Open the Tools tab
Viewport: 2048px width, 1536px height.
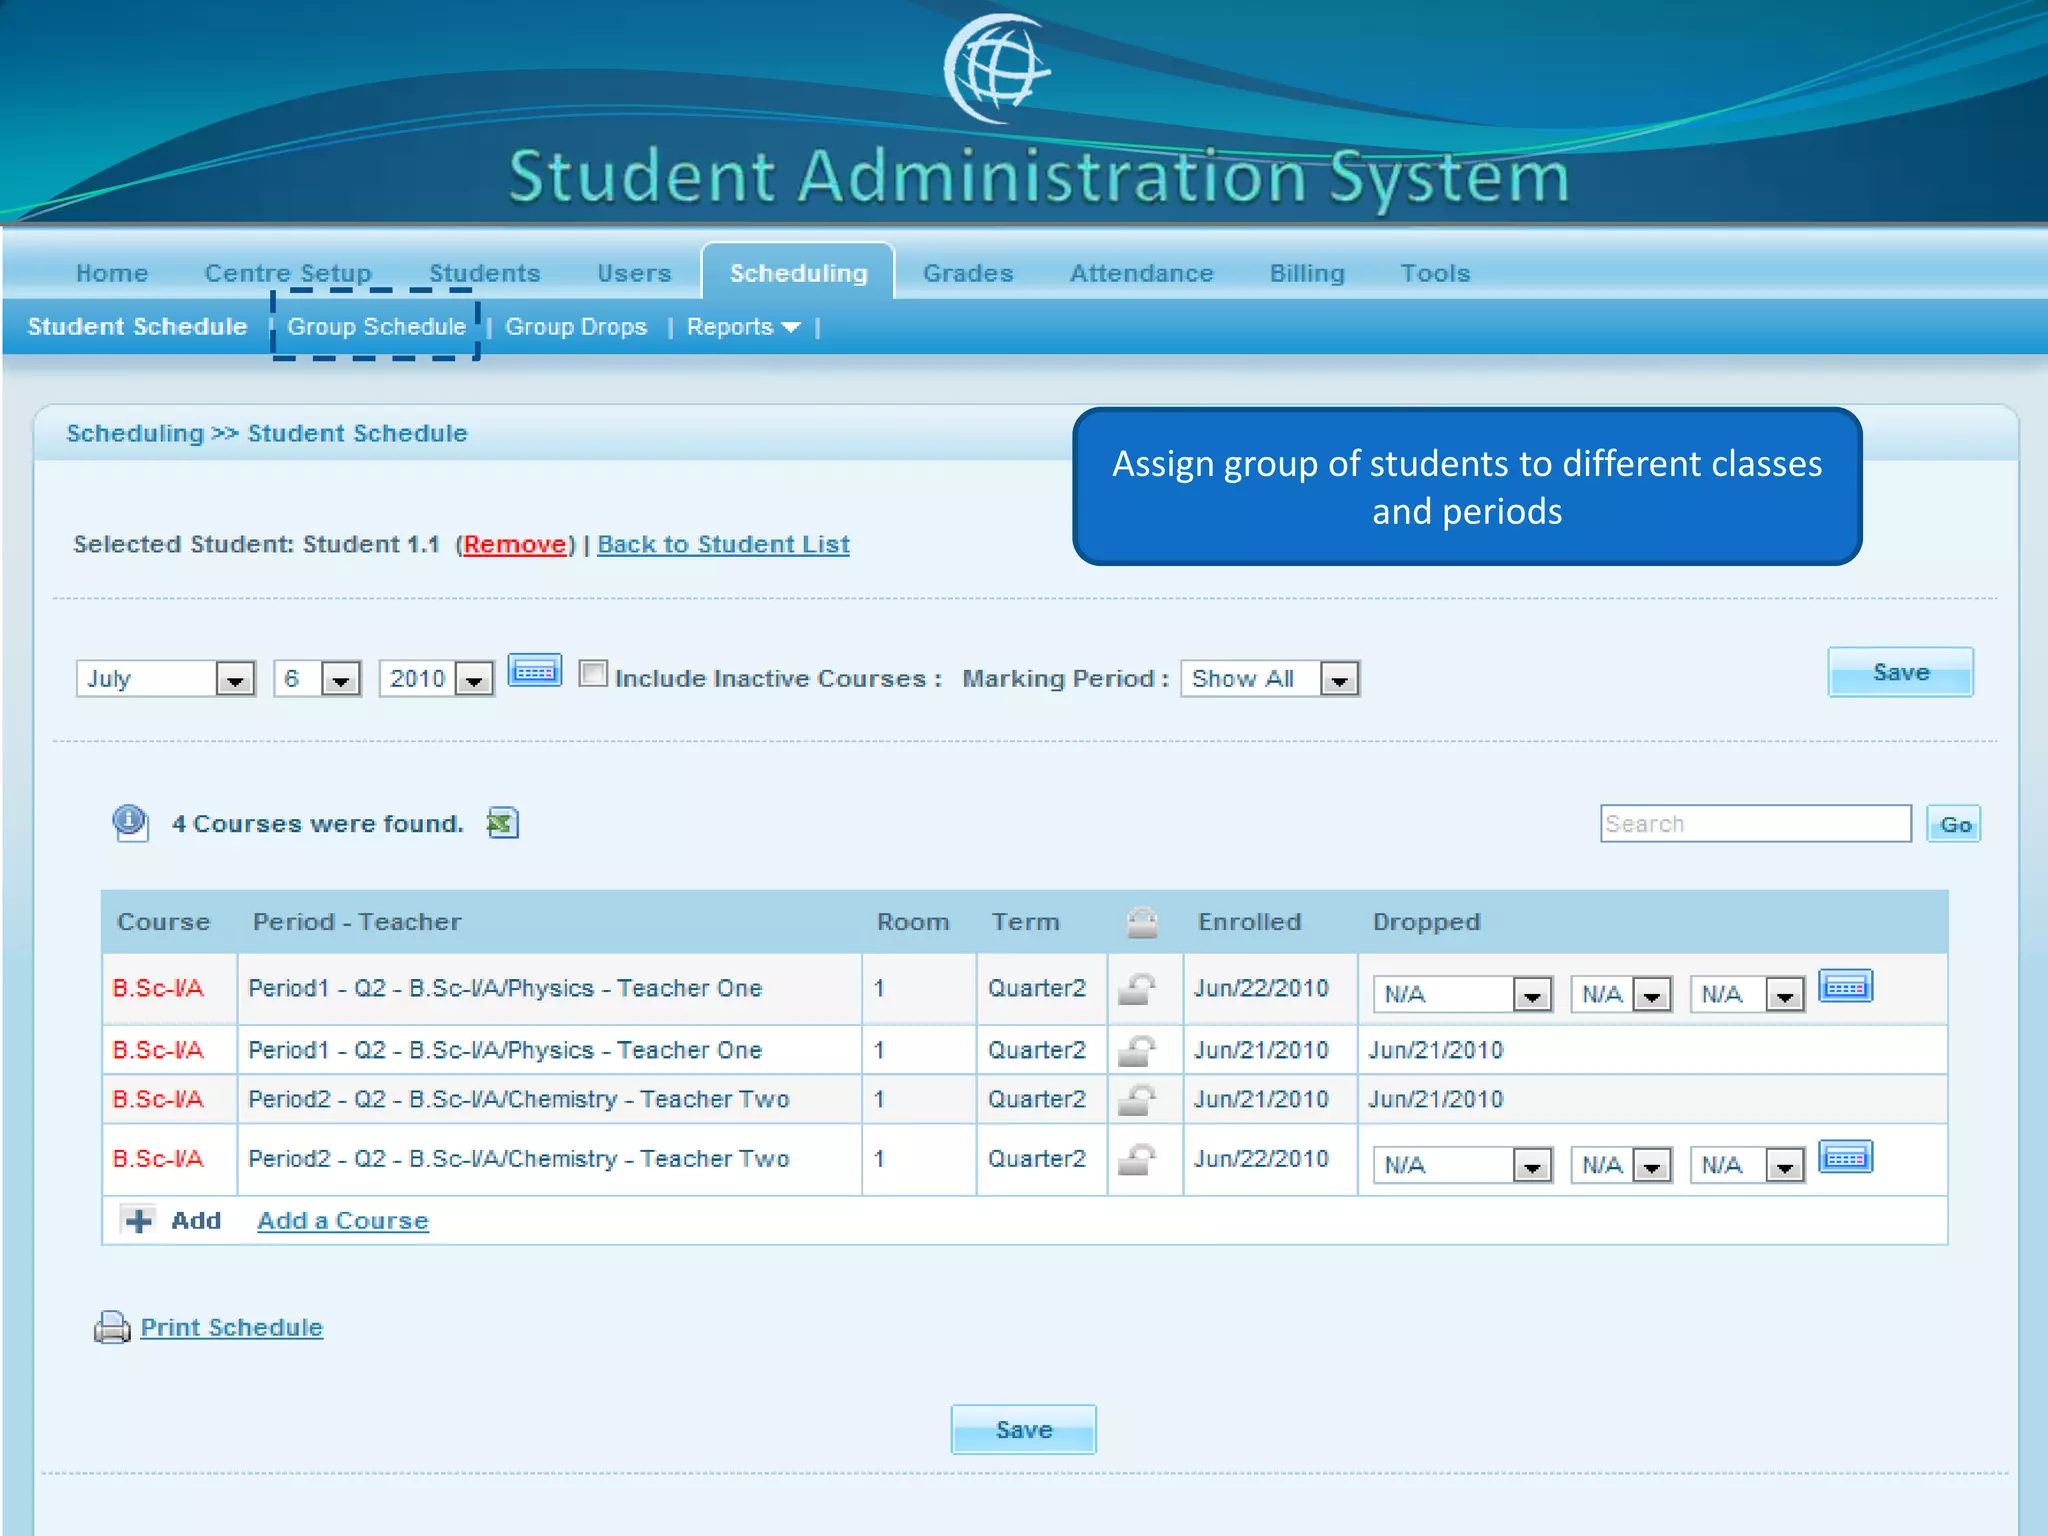(x=1435, y=273)
